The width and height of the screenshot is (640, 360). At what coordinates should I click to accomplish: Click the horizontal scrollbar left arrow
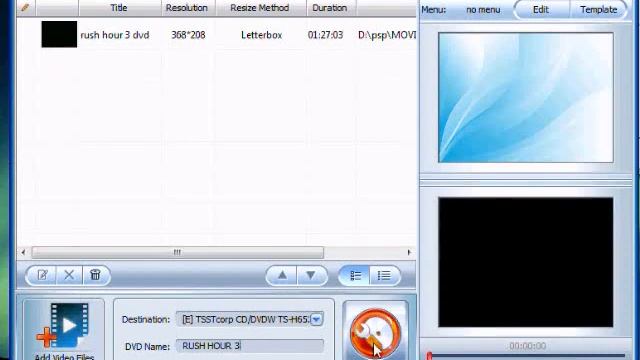point(23,252)
